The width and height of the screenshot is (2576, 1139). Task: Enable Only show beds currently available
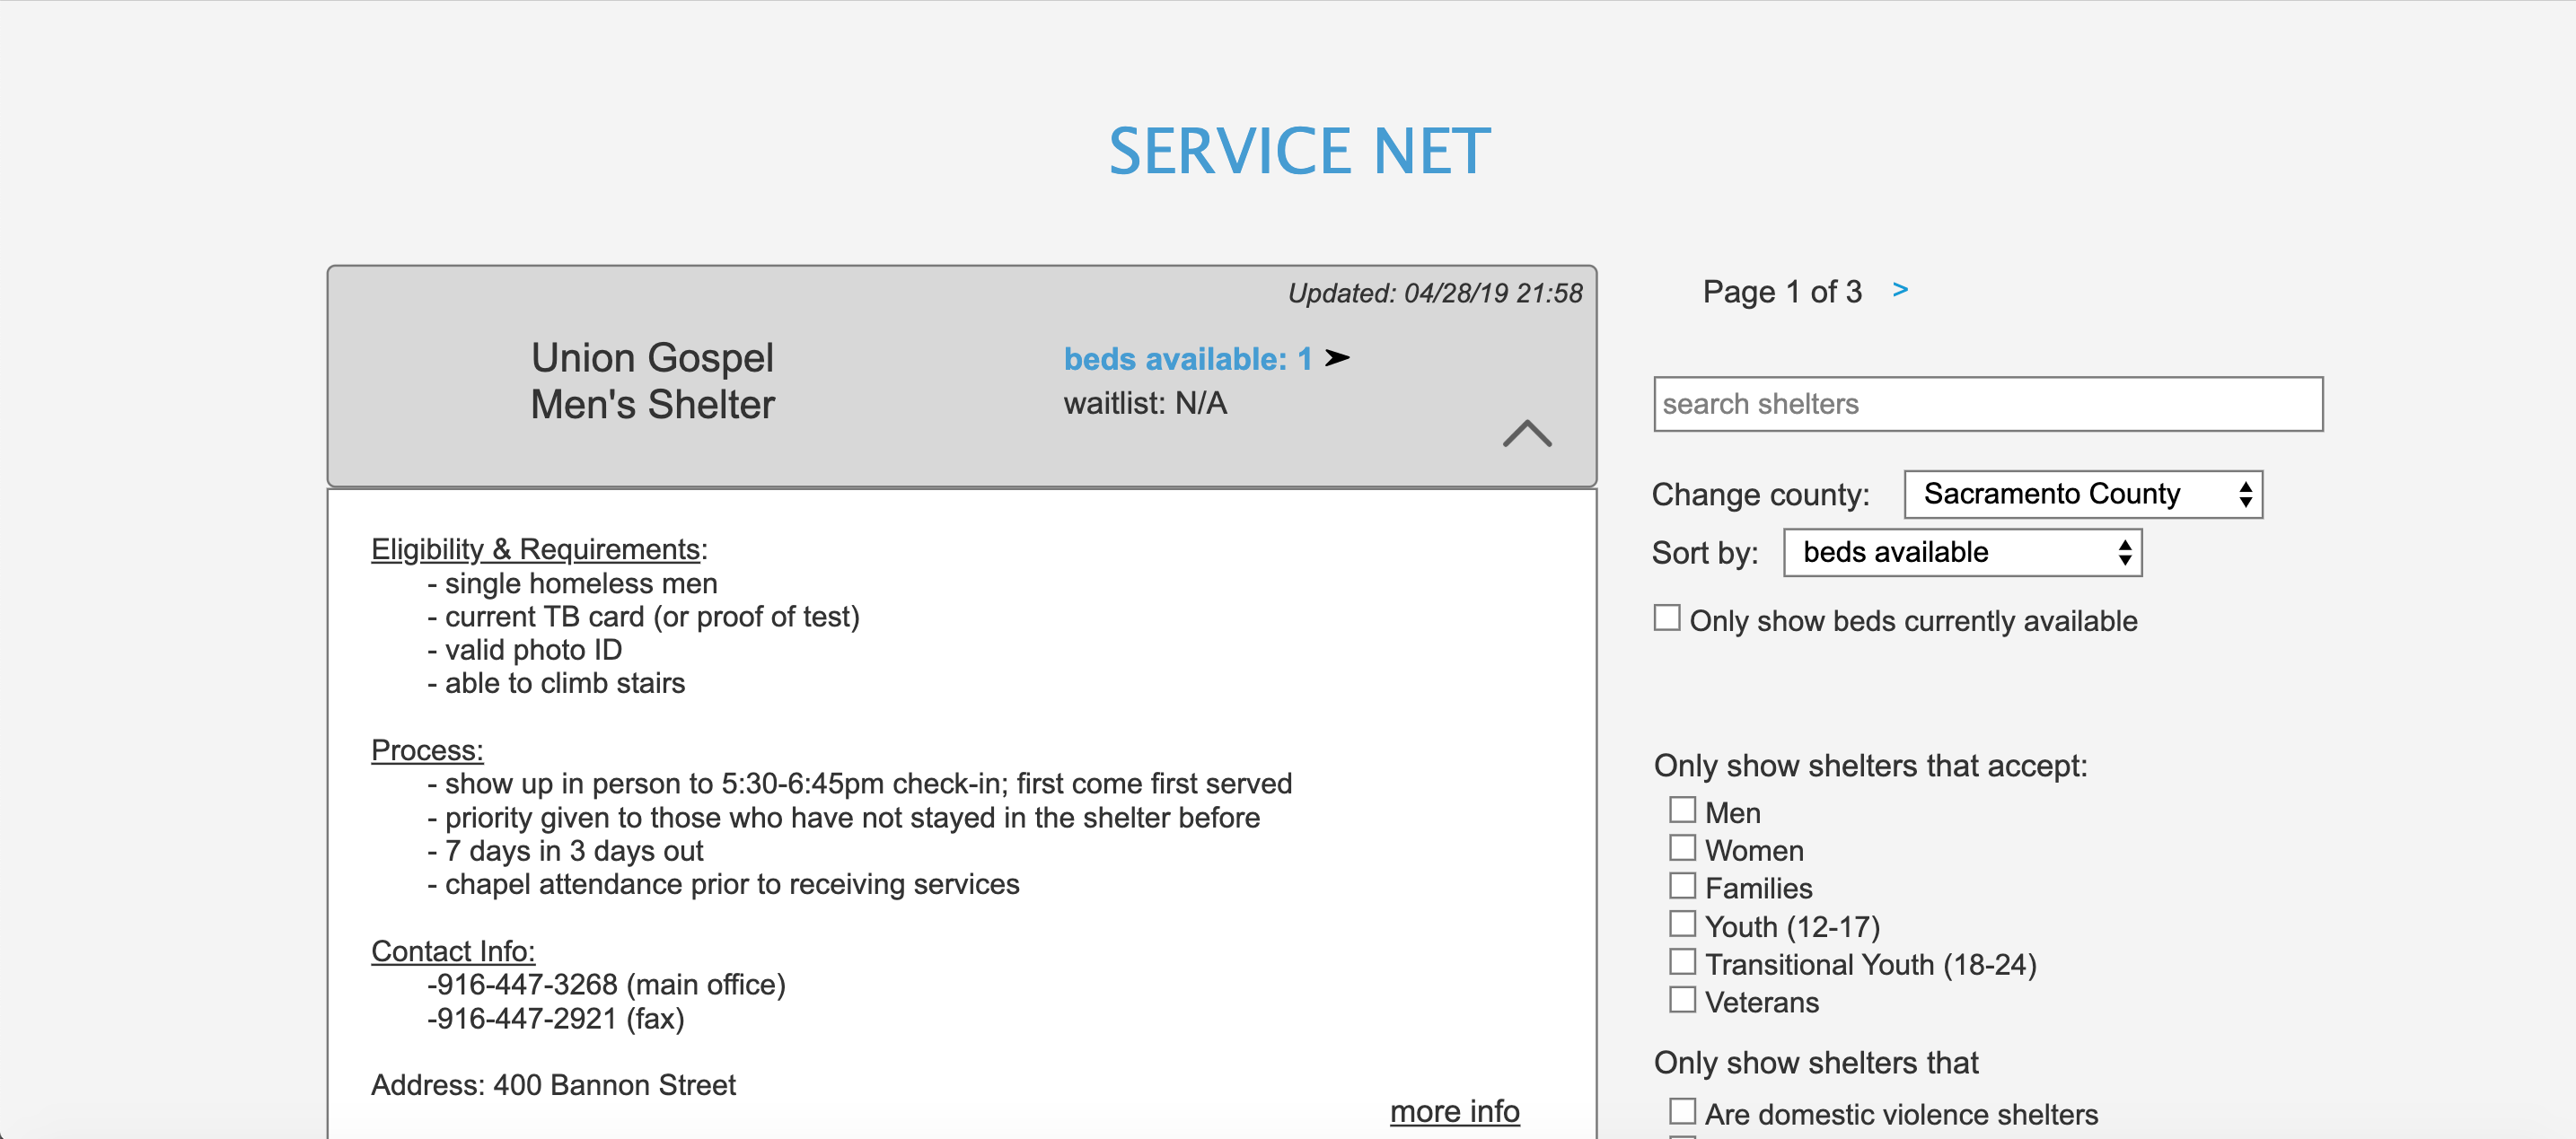[1665, 618]
